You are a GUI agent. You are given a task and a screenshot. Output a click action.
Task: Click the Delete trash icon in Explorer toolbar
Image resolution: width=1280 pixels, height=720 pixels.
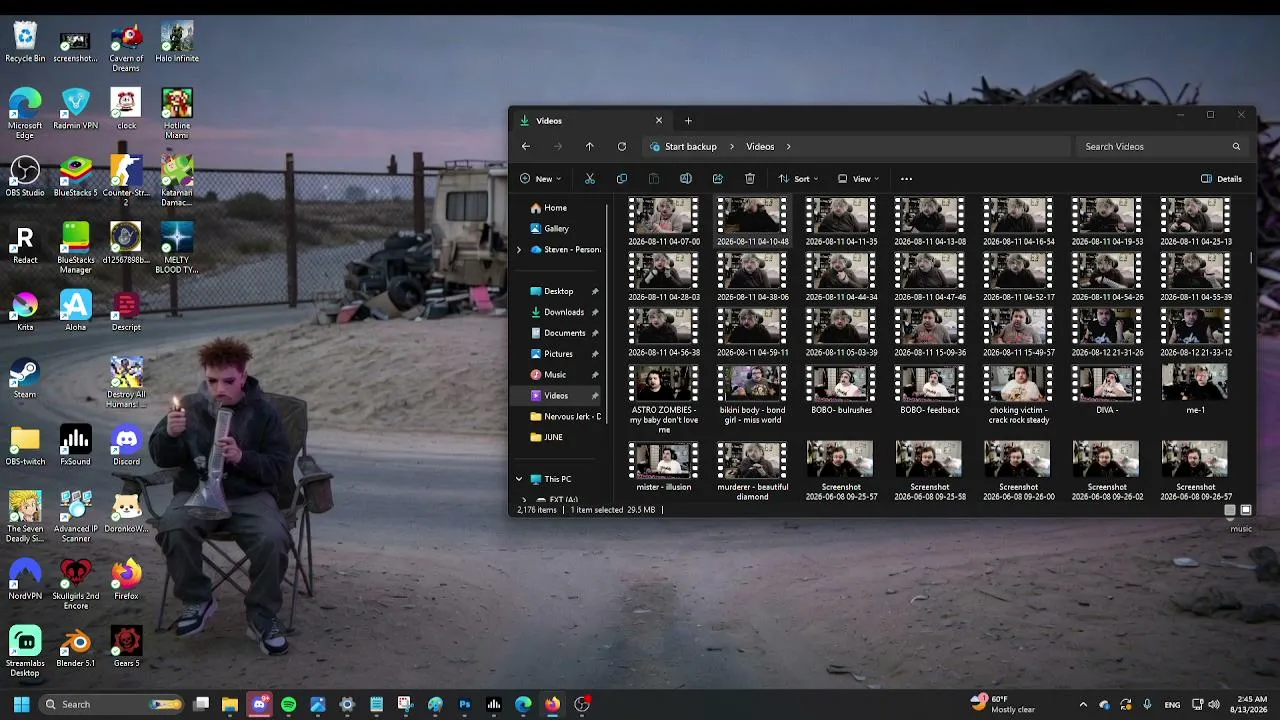[x=750, y=179]
